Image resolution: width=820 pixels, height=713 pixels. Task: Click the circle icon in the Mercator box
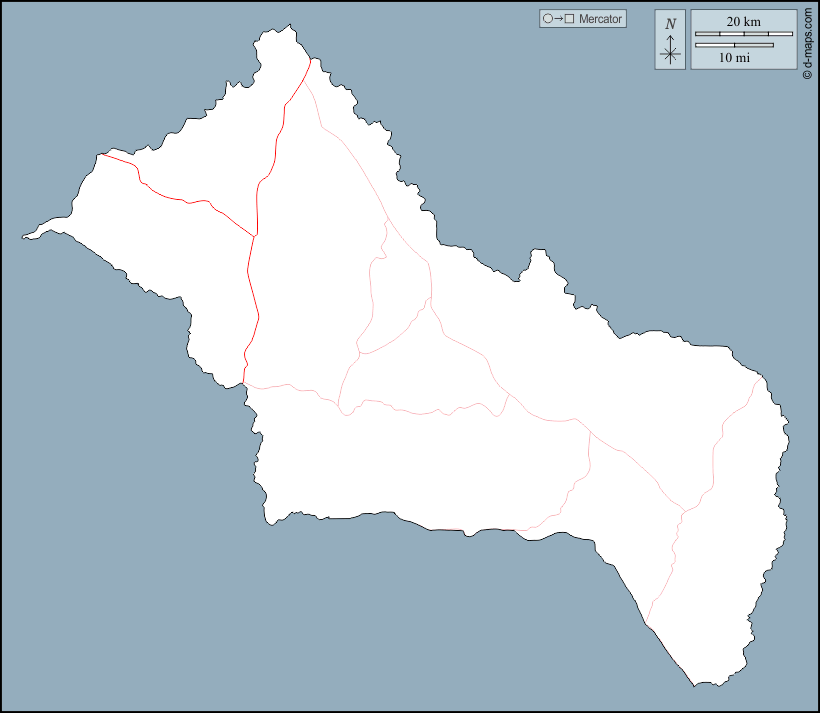click(547, 19)
